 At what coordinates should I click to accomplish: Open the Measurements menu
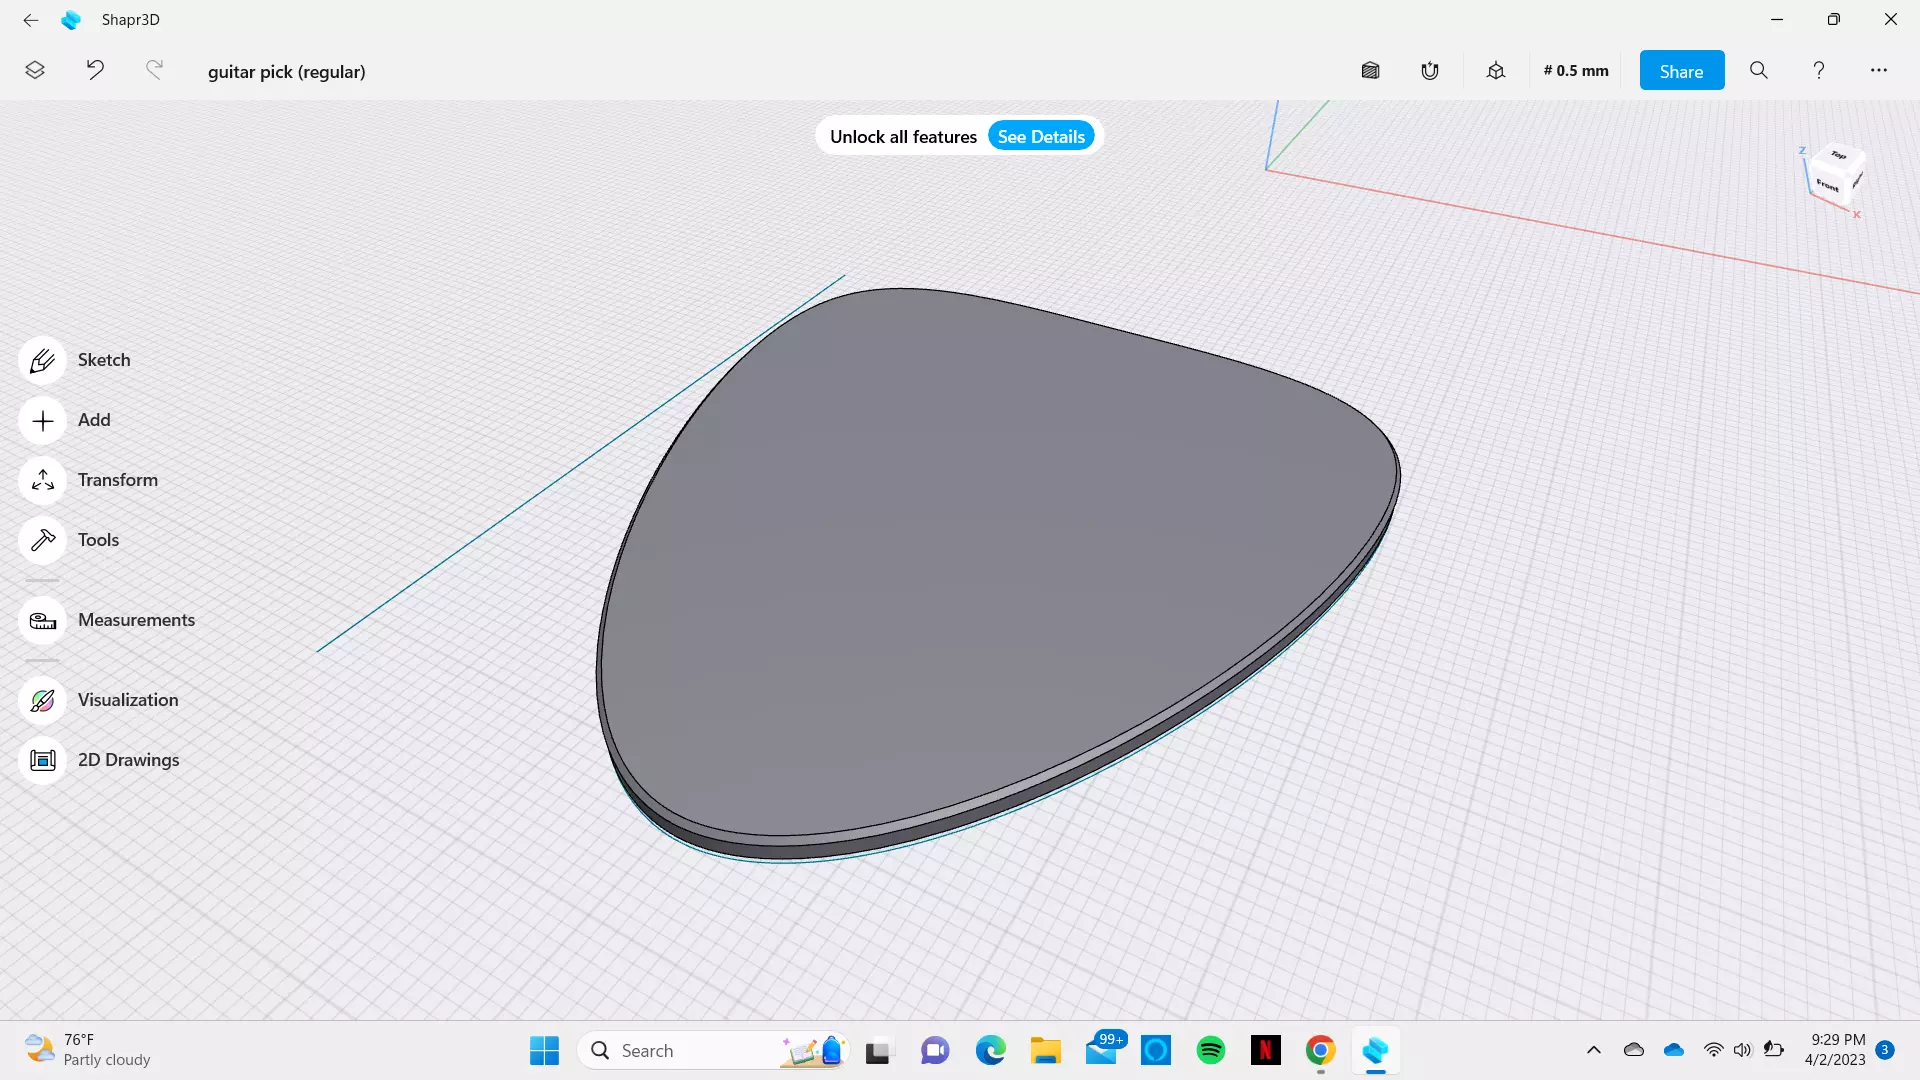coord(137,620)
